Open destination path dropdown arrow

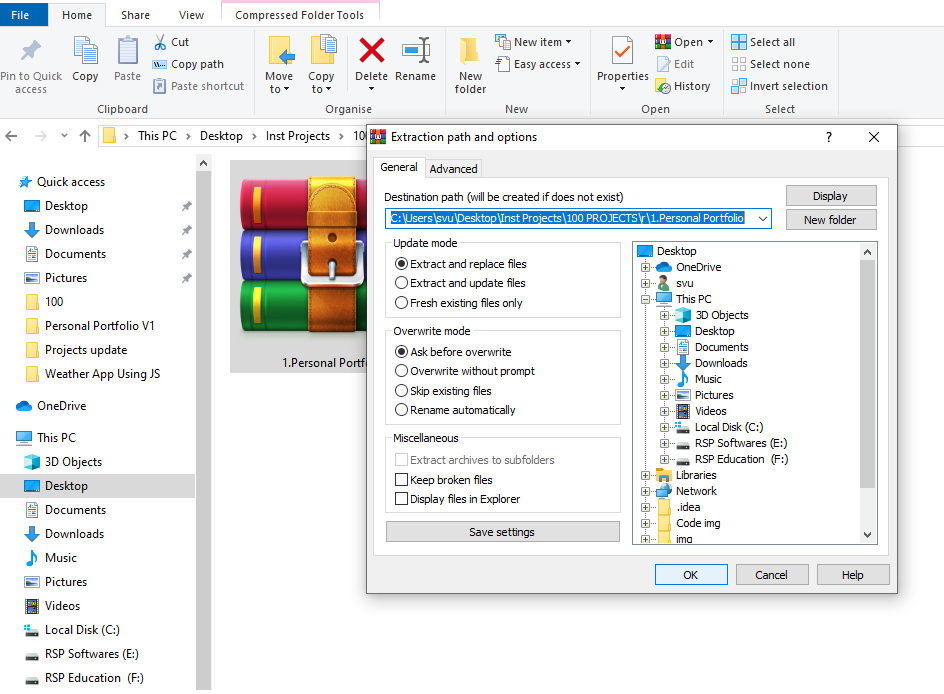763,218
